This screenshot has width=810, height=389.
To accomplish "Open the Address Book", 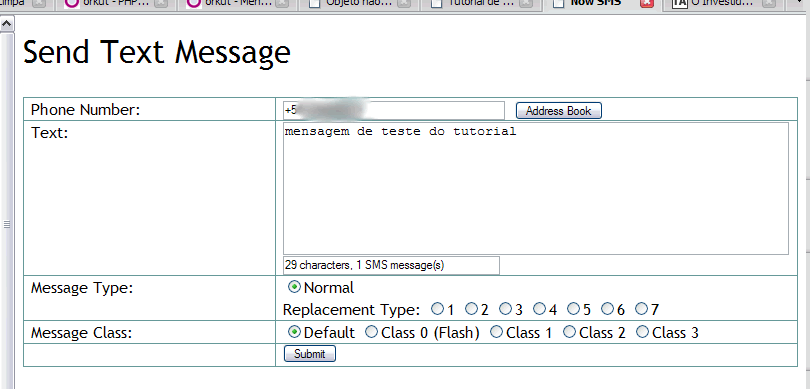I will (x=558, y=111).
